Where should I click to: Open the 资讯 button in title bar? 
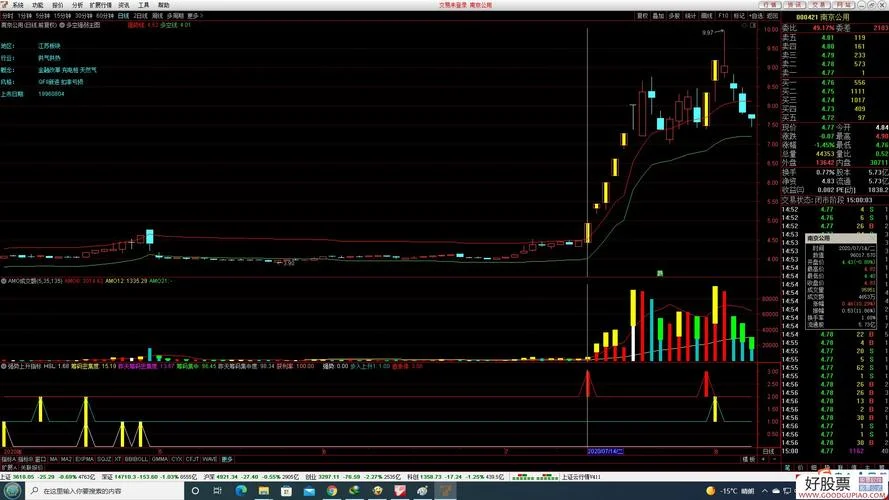pos(794,5)
